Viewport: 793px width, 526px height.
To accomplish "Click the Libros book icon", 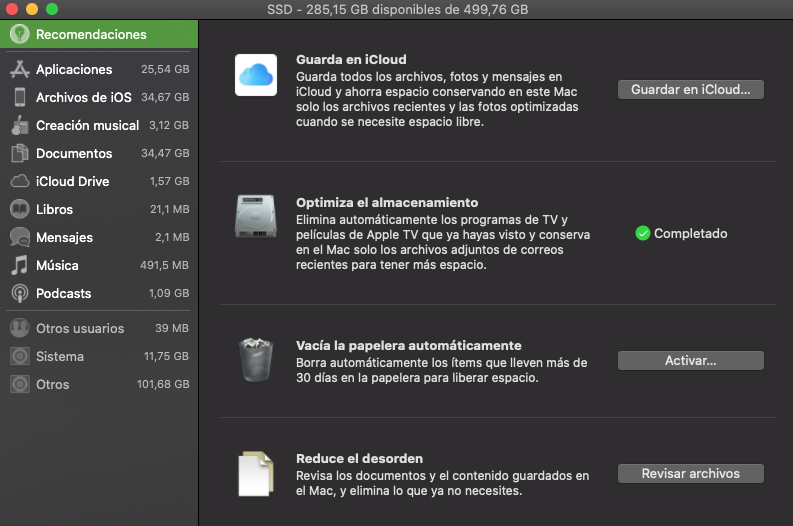I will (20, 209).
